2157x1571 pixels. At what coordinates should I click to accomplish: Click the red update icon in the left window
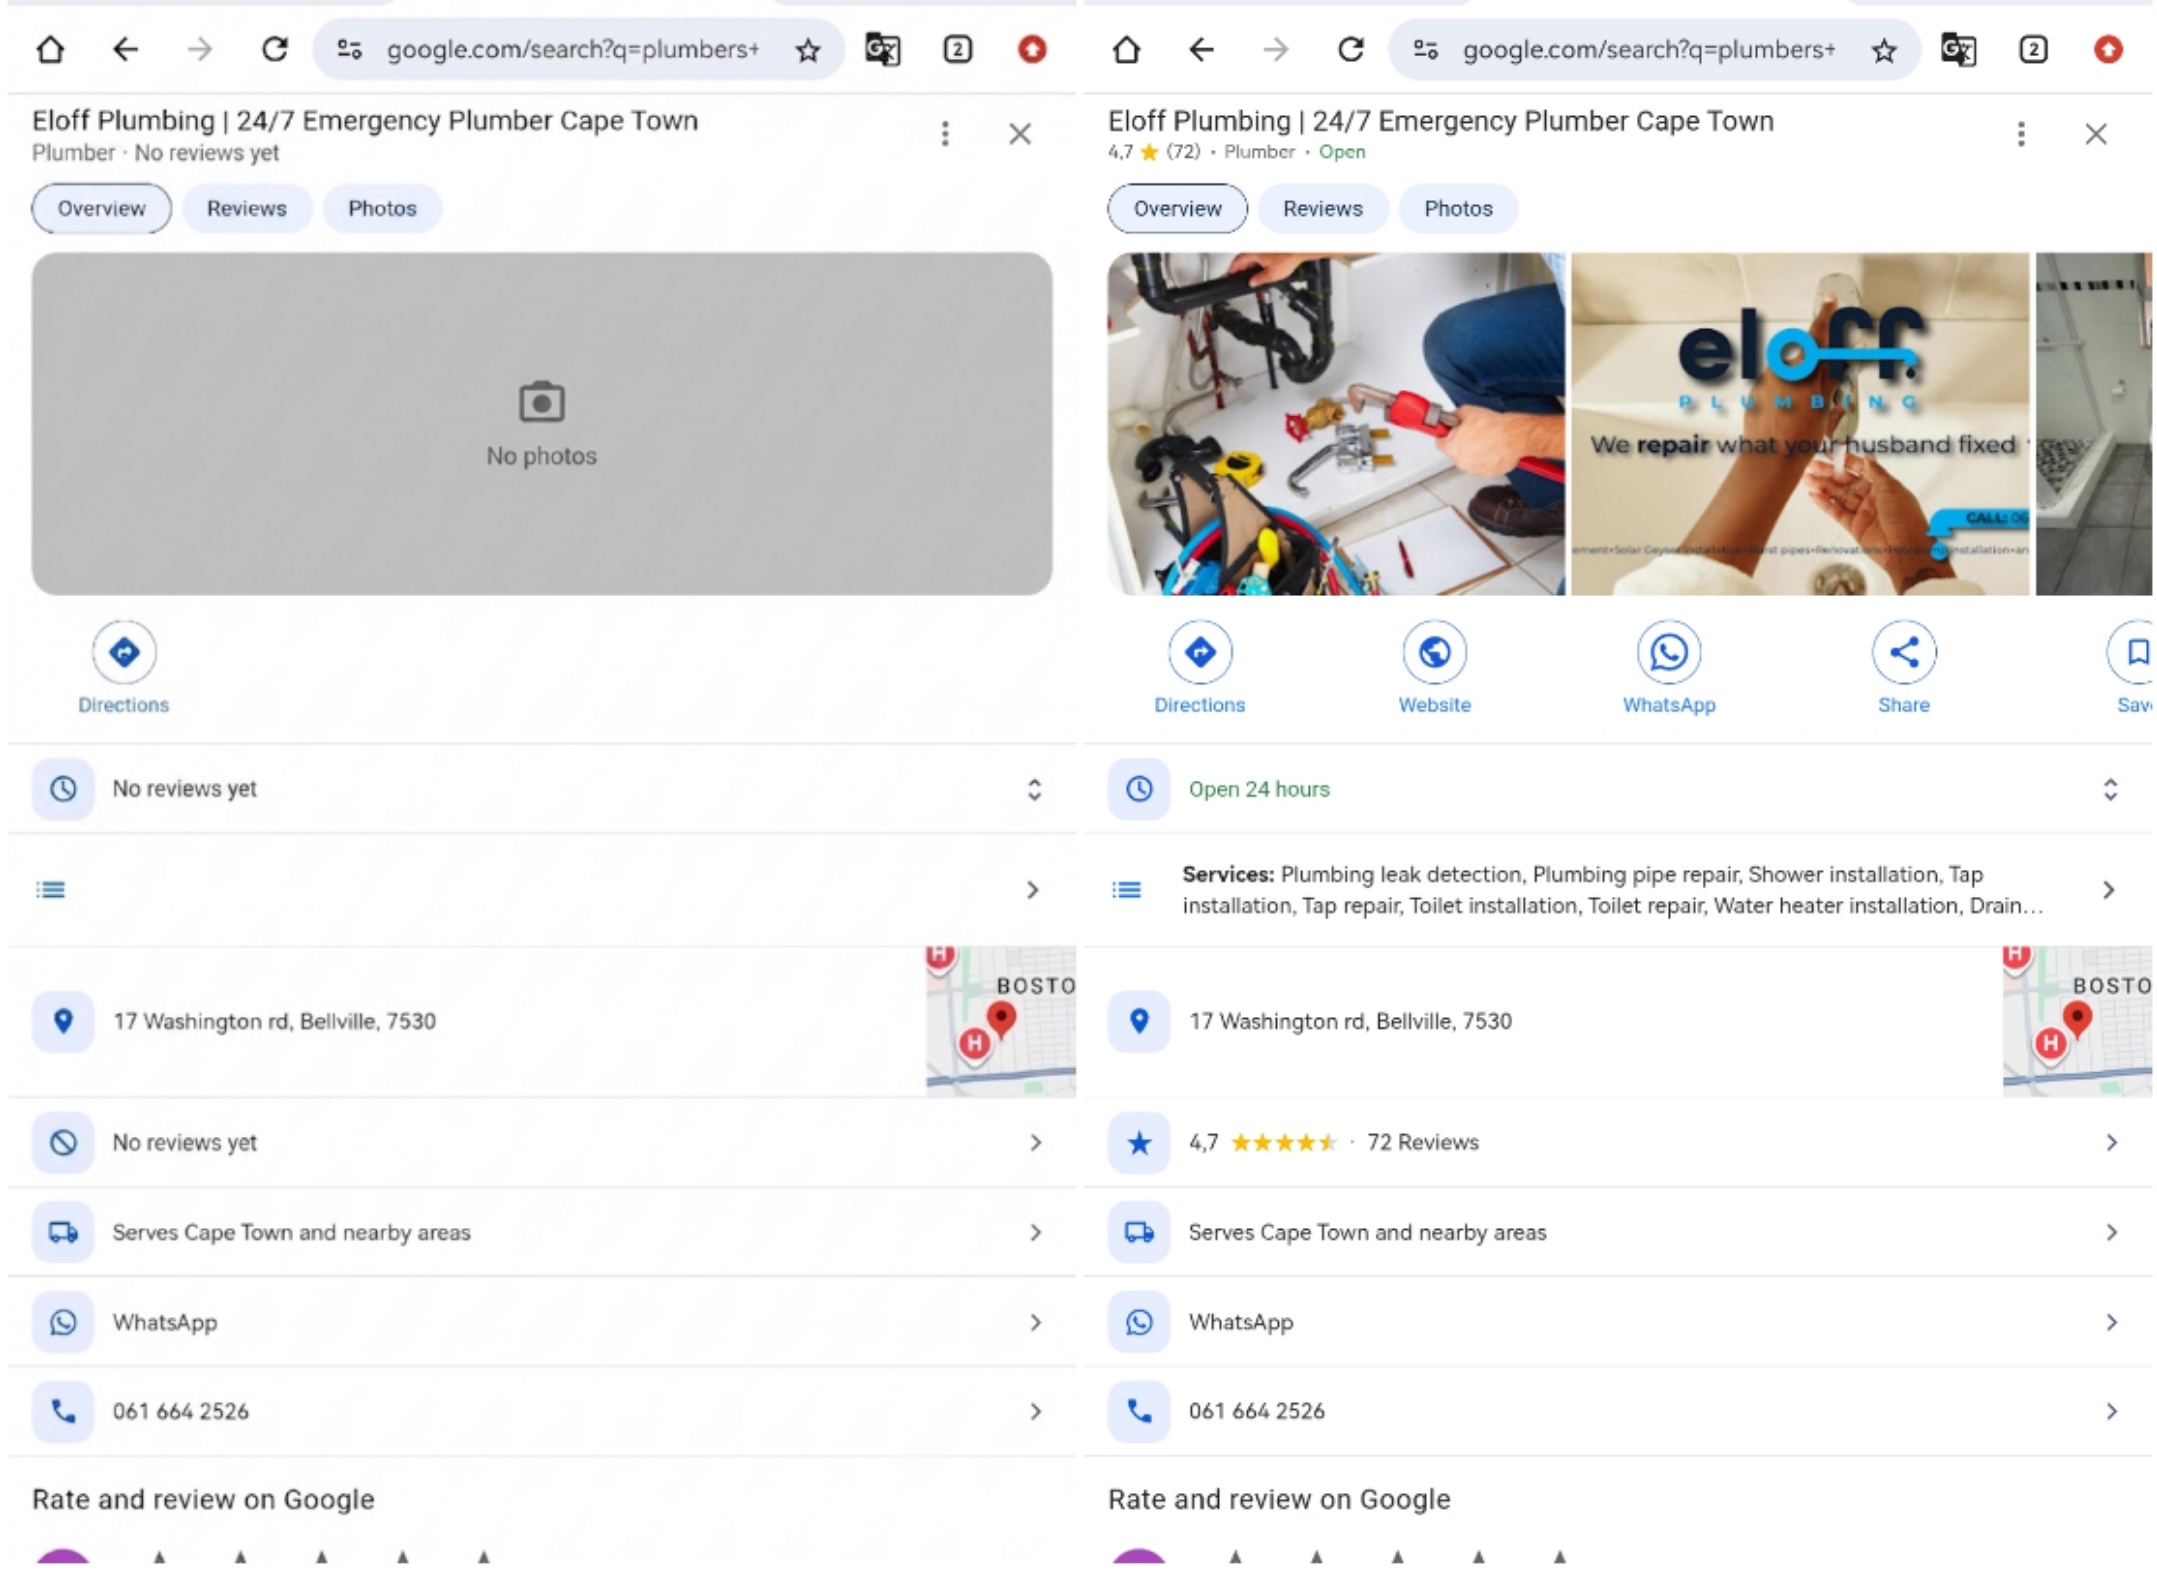pyautogui.click(x=1032, y=49)
